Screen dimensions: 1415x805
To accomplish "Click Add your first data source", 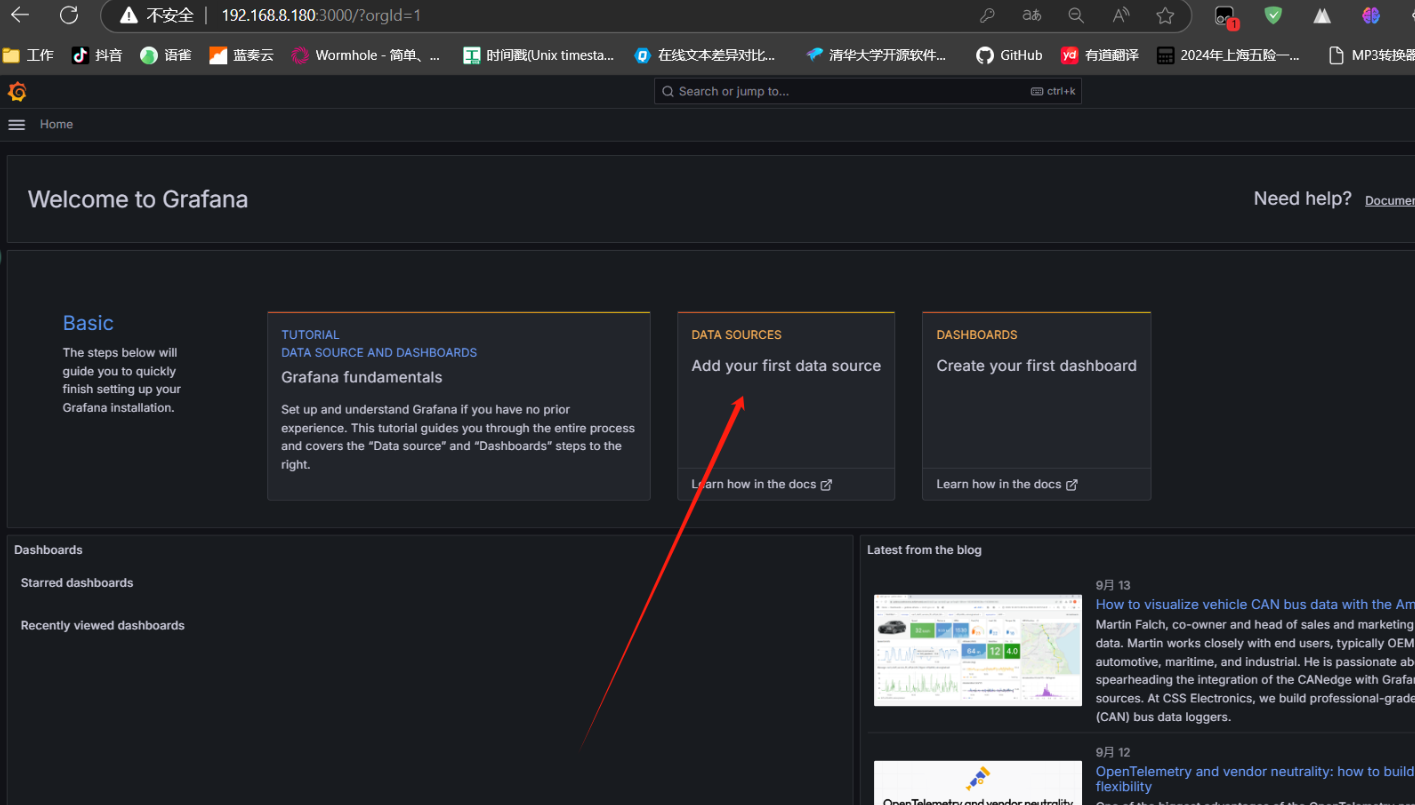I will point(786,366).
